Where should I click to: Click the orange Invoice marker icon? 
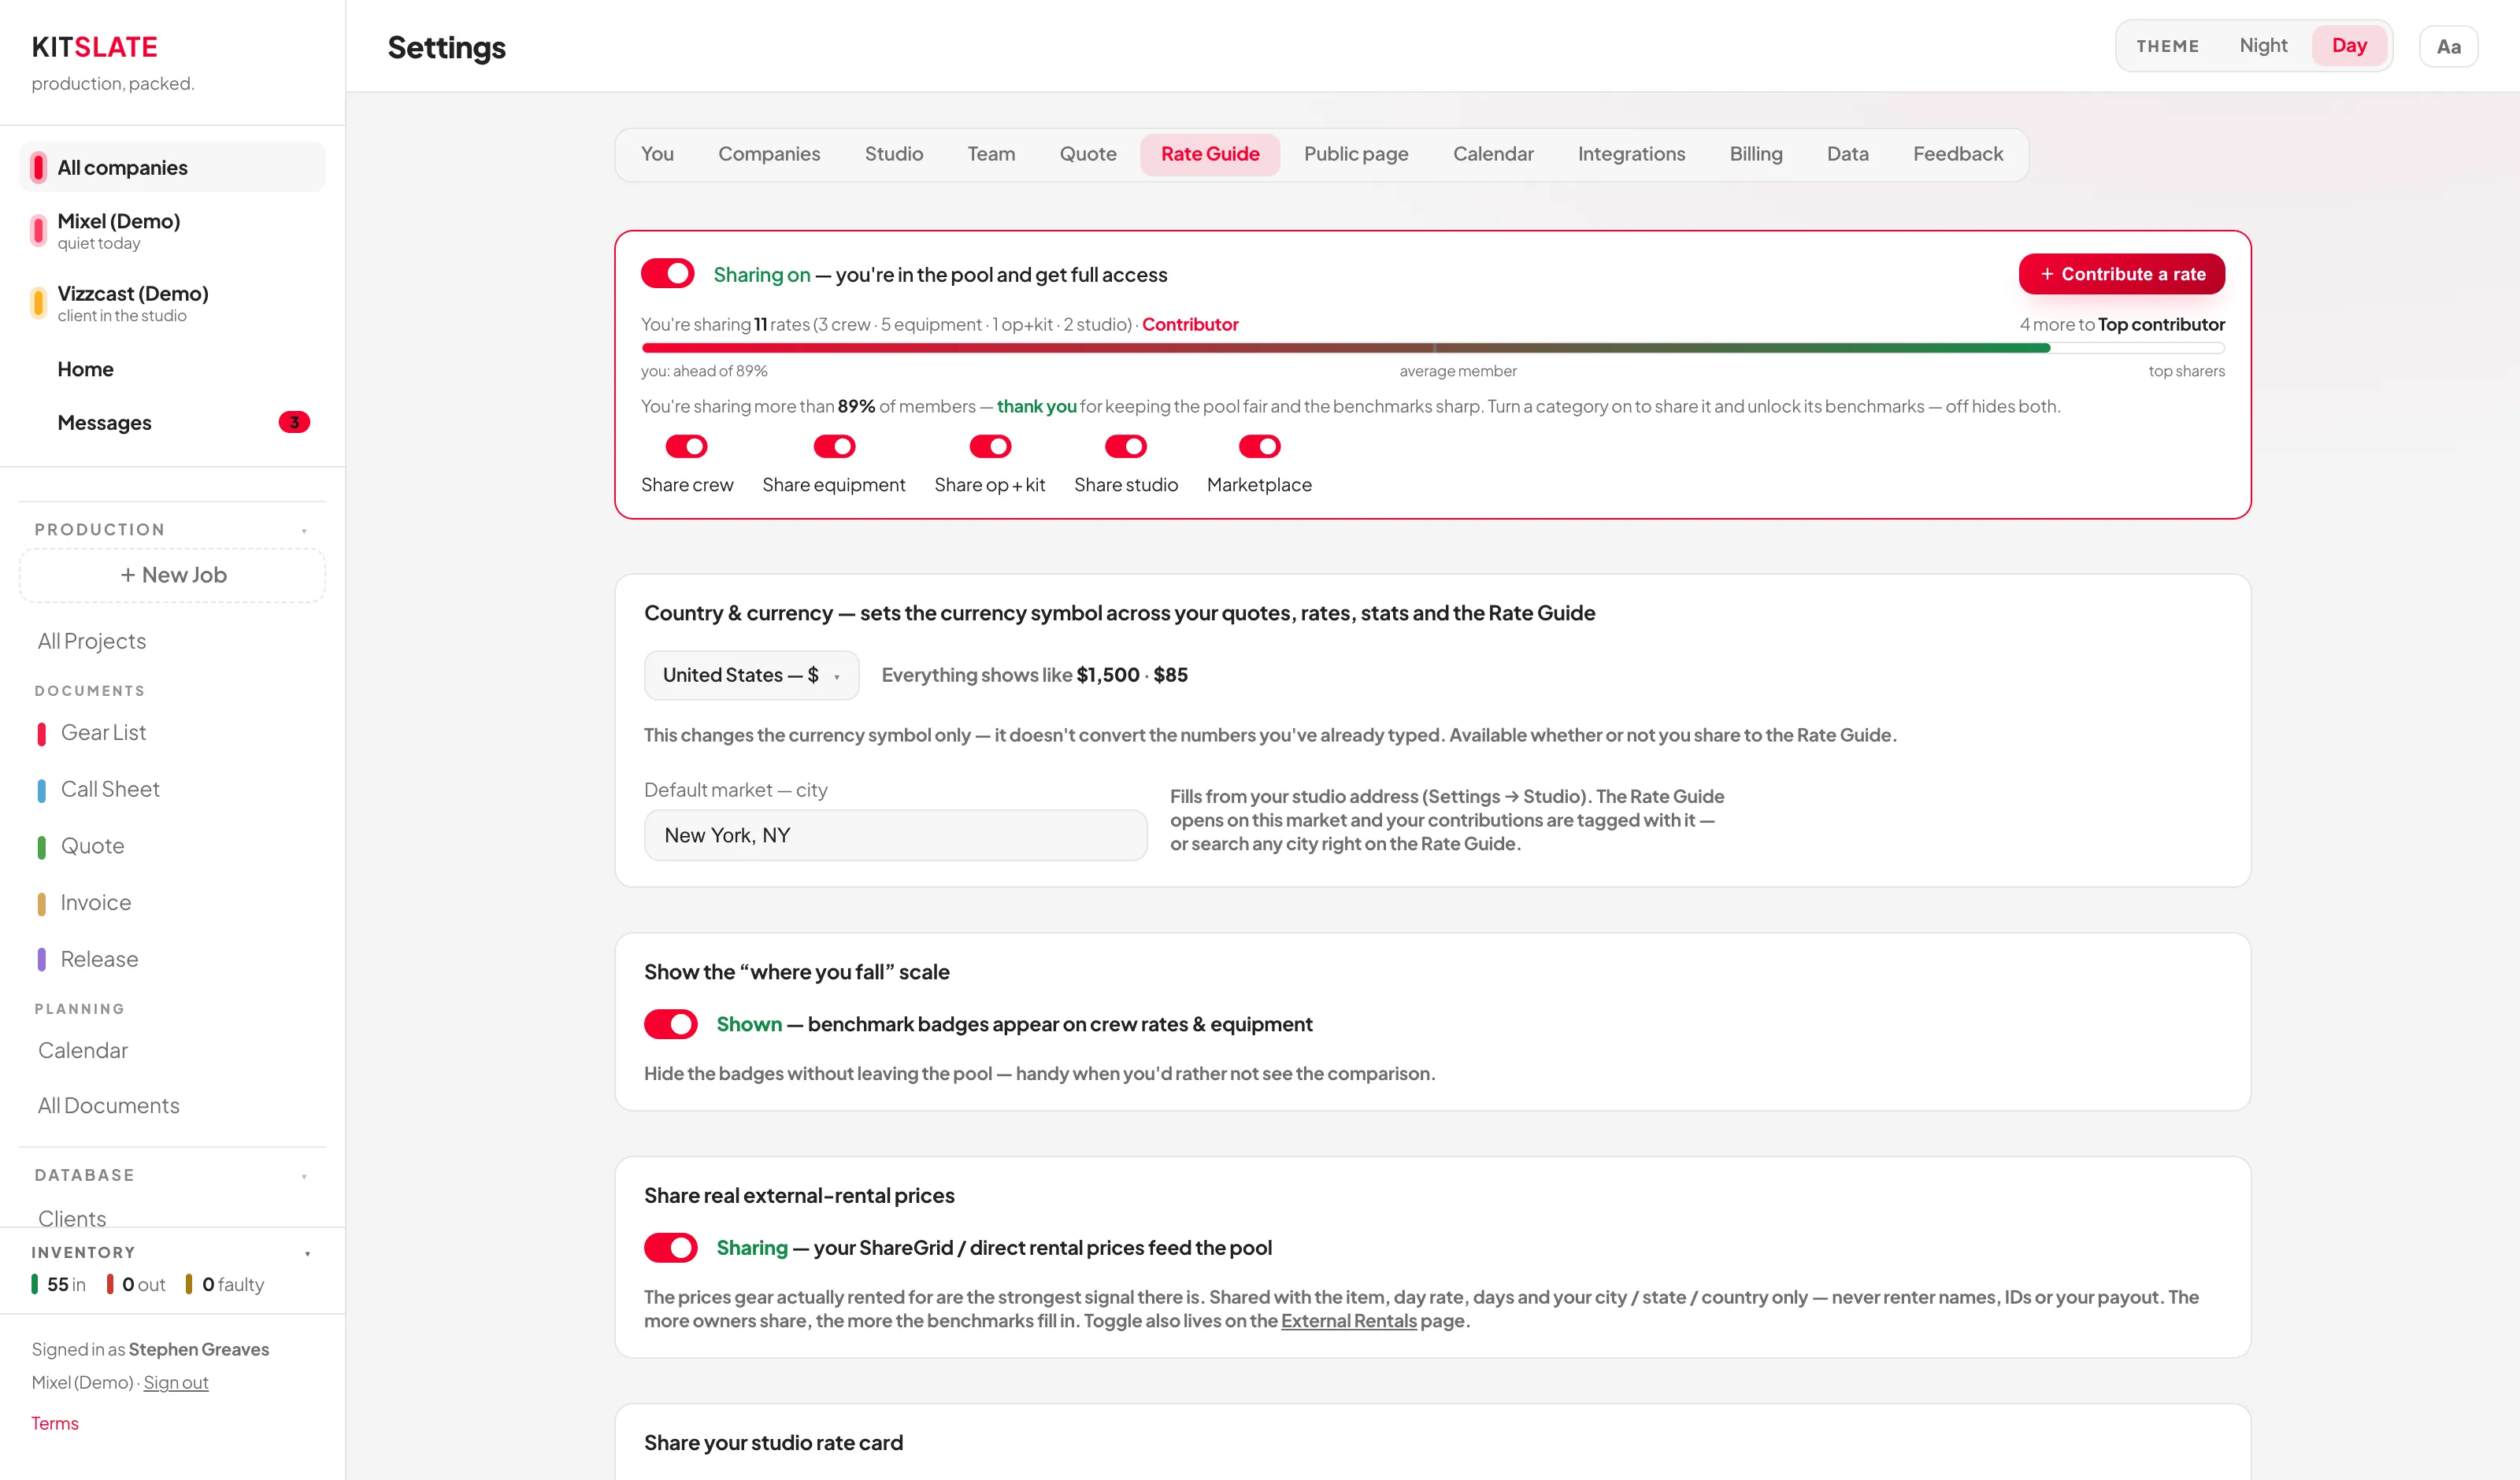click(x=41, y=904)
